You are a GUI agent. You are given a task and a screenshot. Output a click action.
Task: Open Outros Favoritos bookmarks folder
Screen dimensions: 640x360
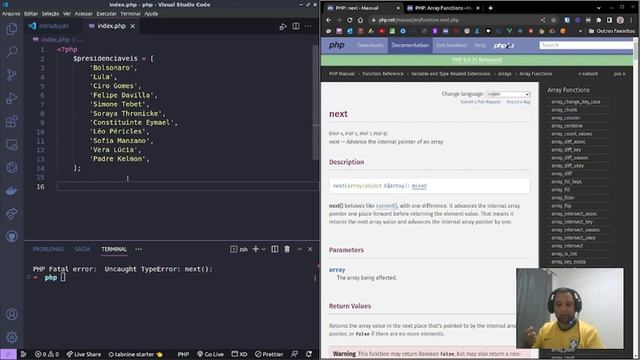pyautogui.click(x=611, y=31)
